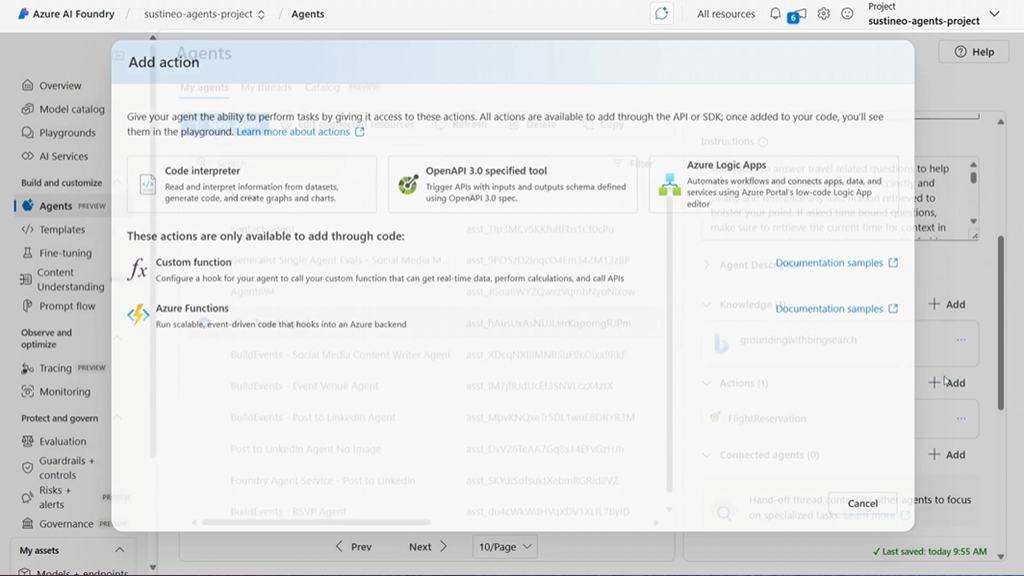Click the Monitoring sidebar icon
This screenshot has width=1024, height=576.
(27, 392)
